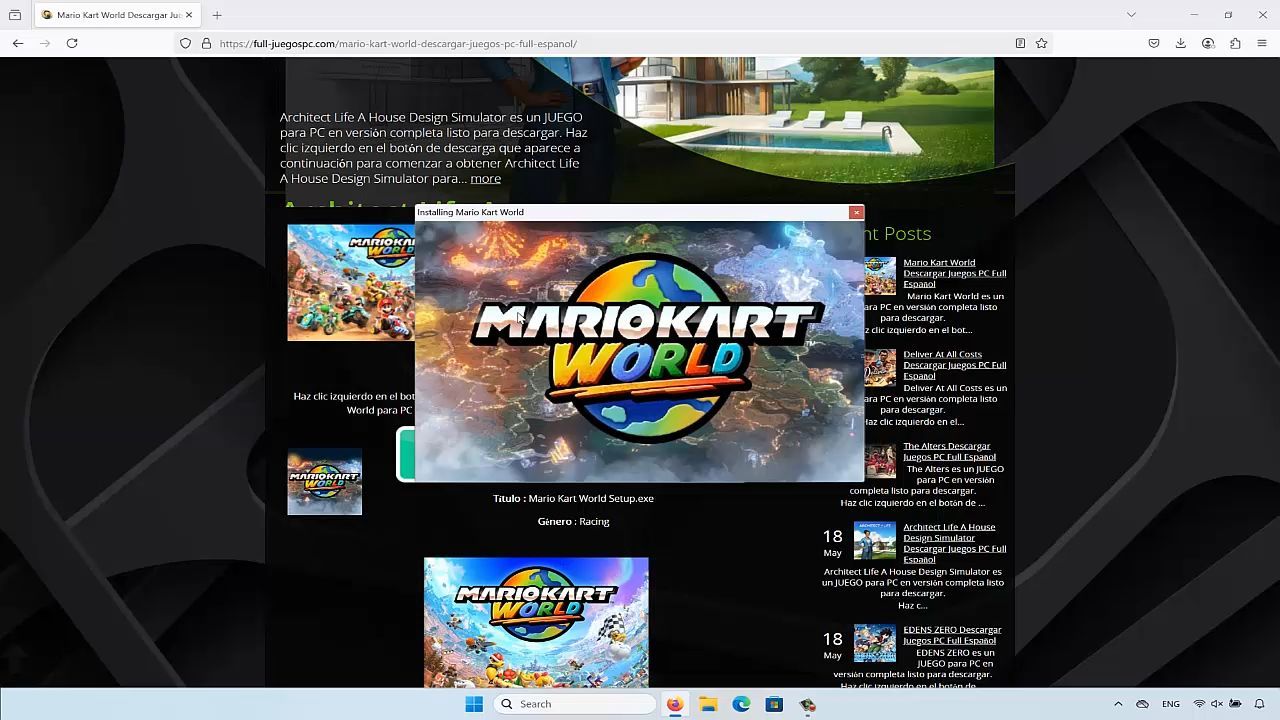The height and width of the screenshot is (720, 1280).
Task: Reload the current page
Action: 72,43
